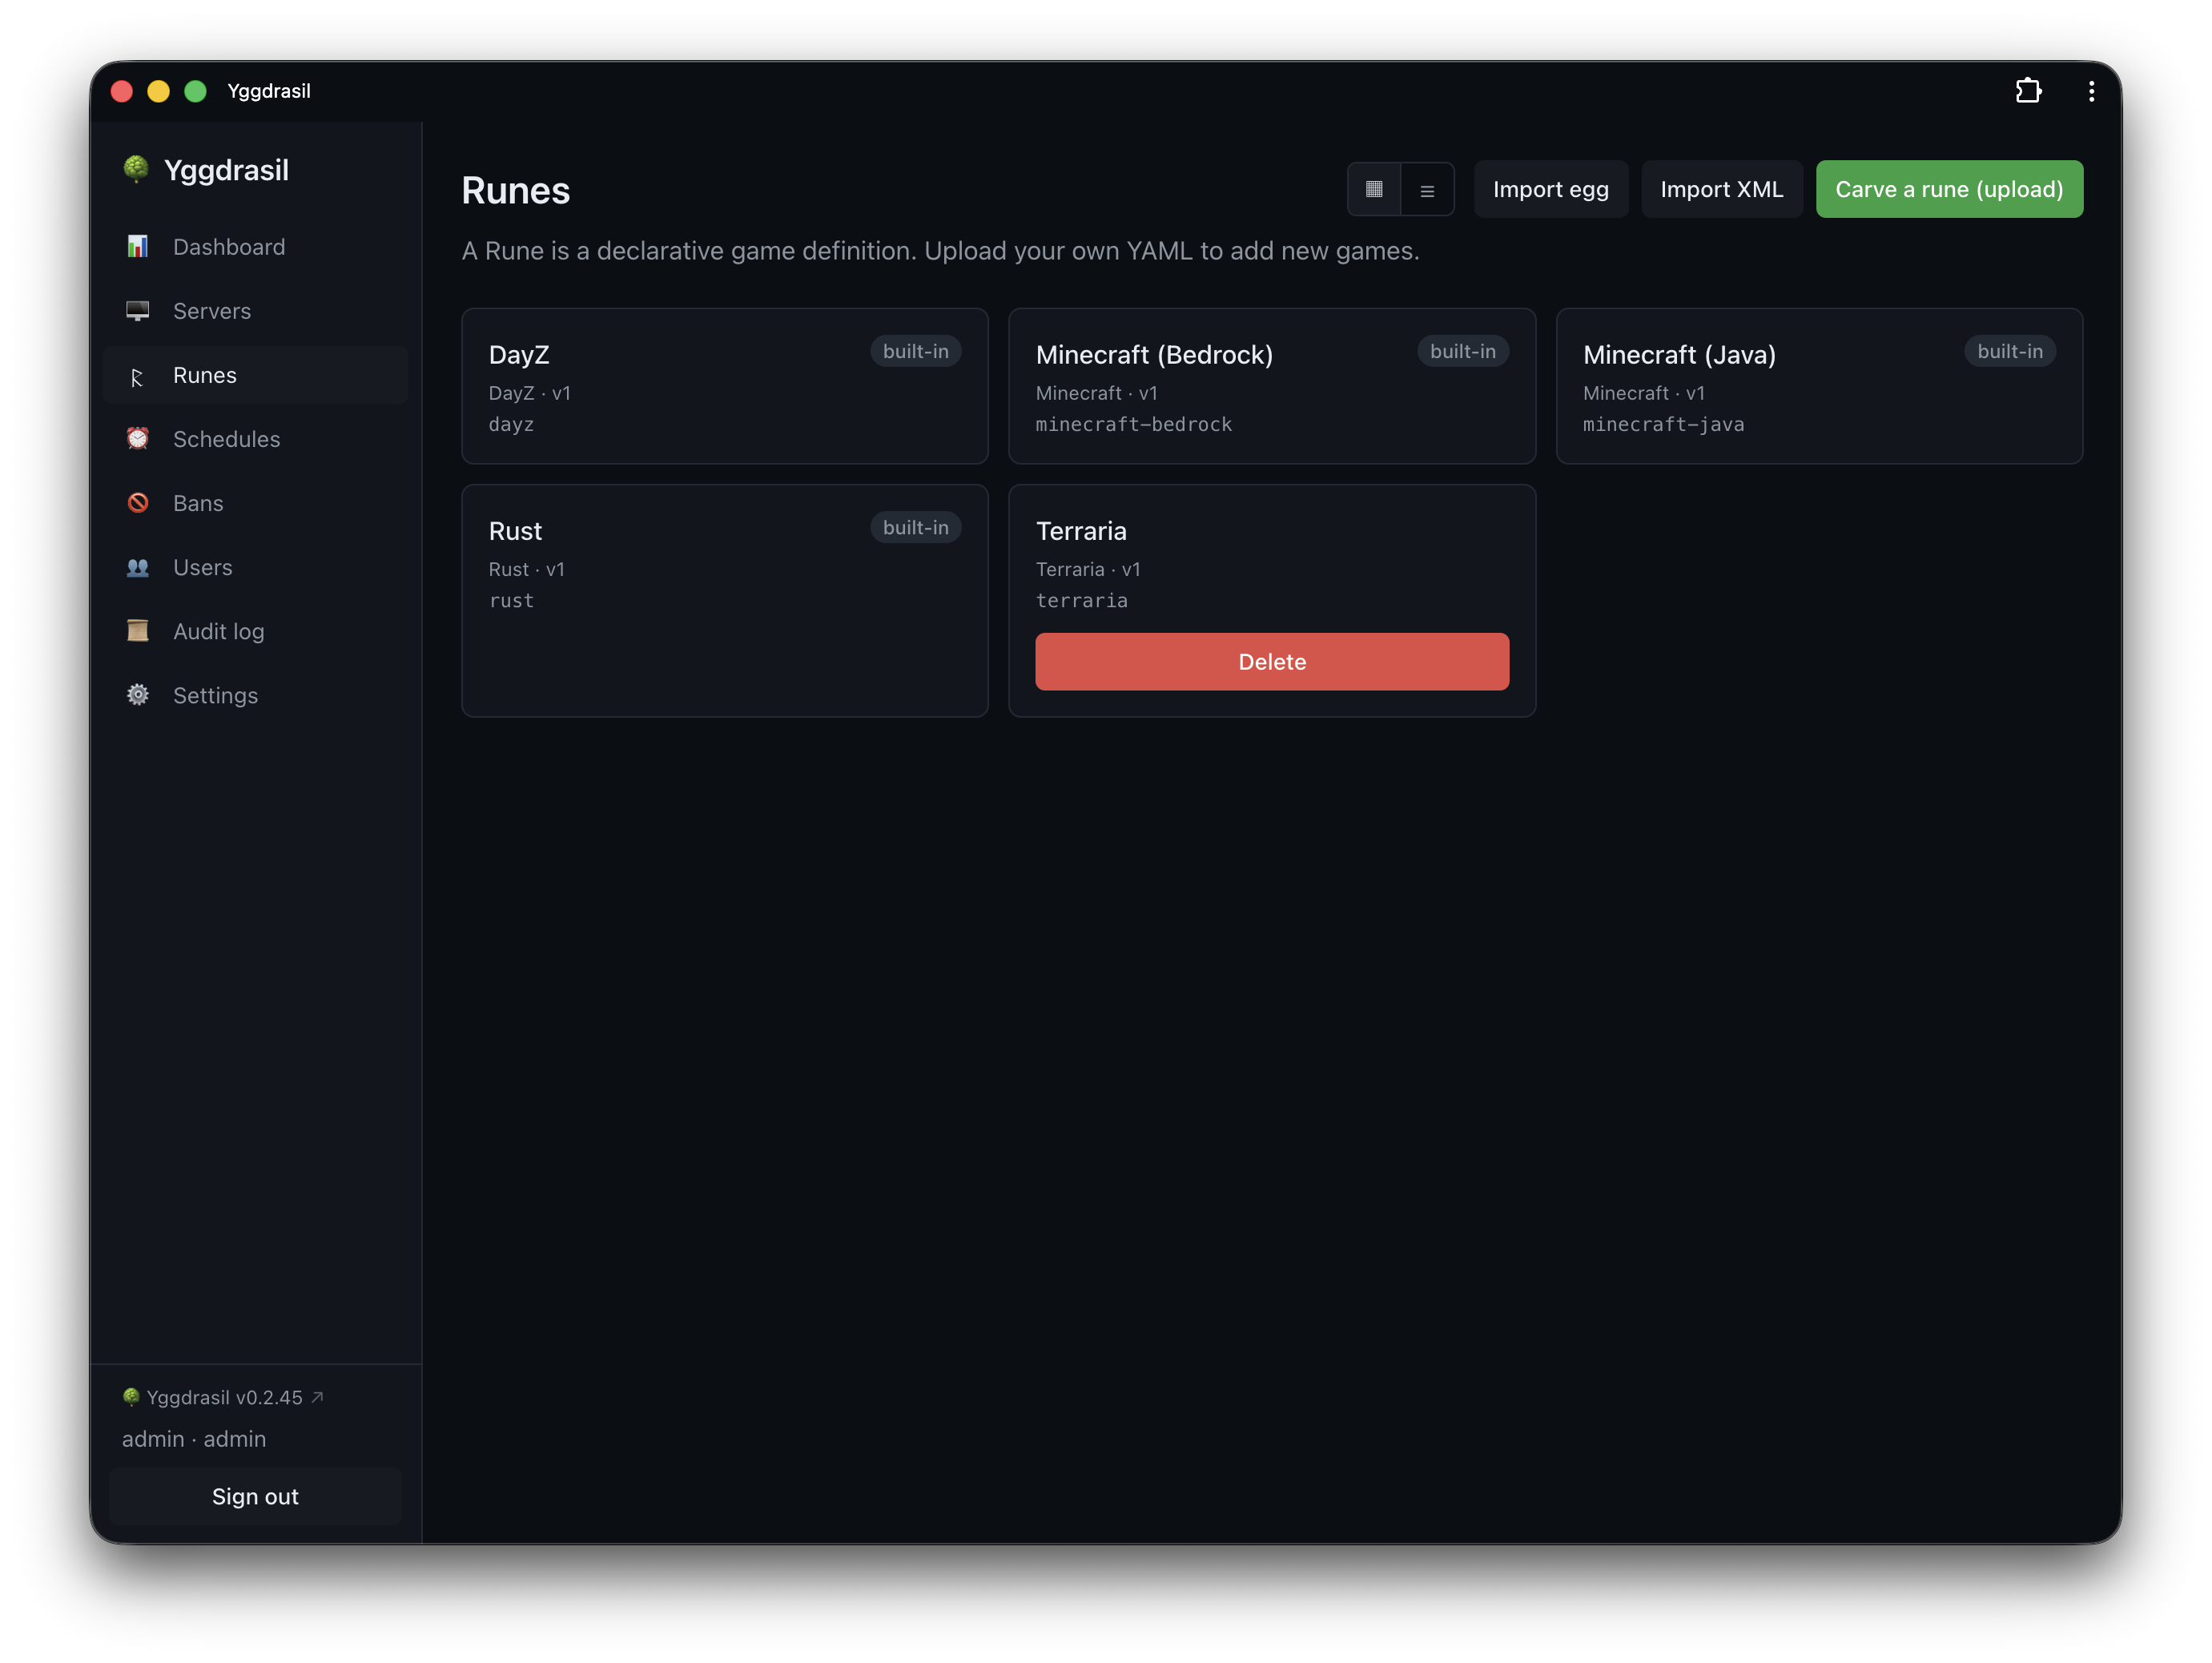Import an XML definition
The height and width of the screenshot is (1663, 2212).
coord(1721,189)
